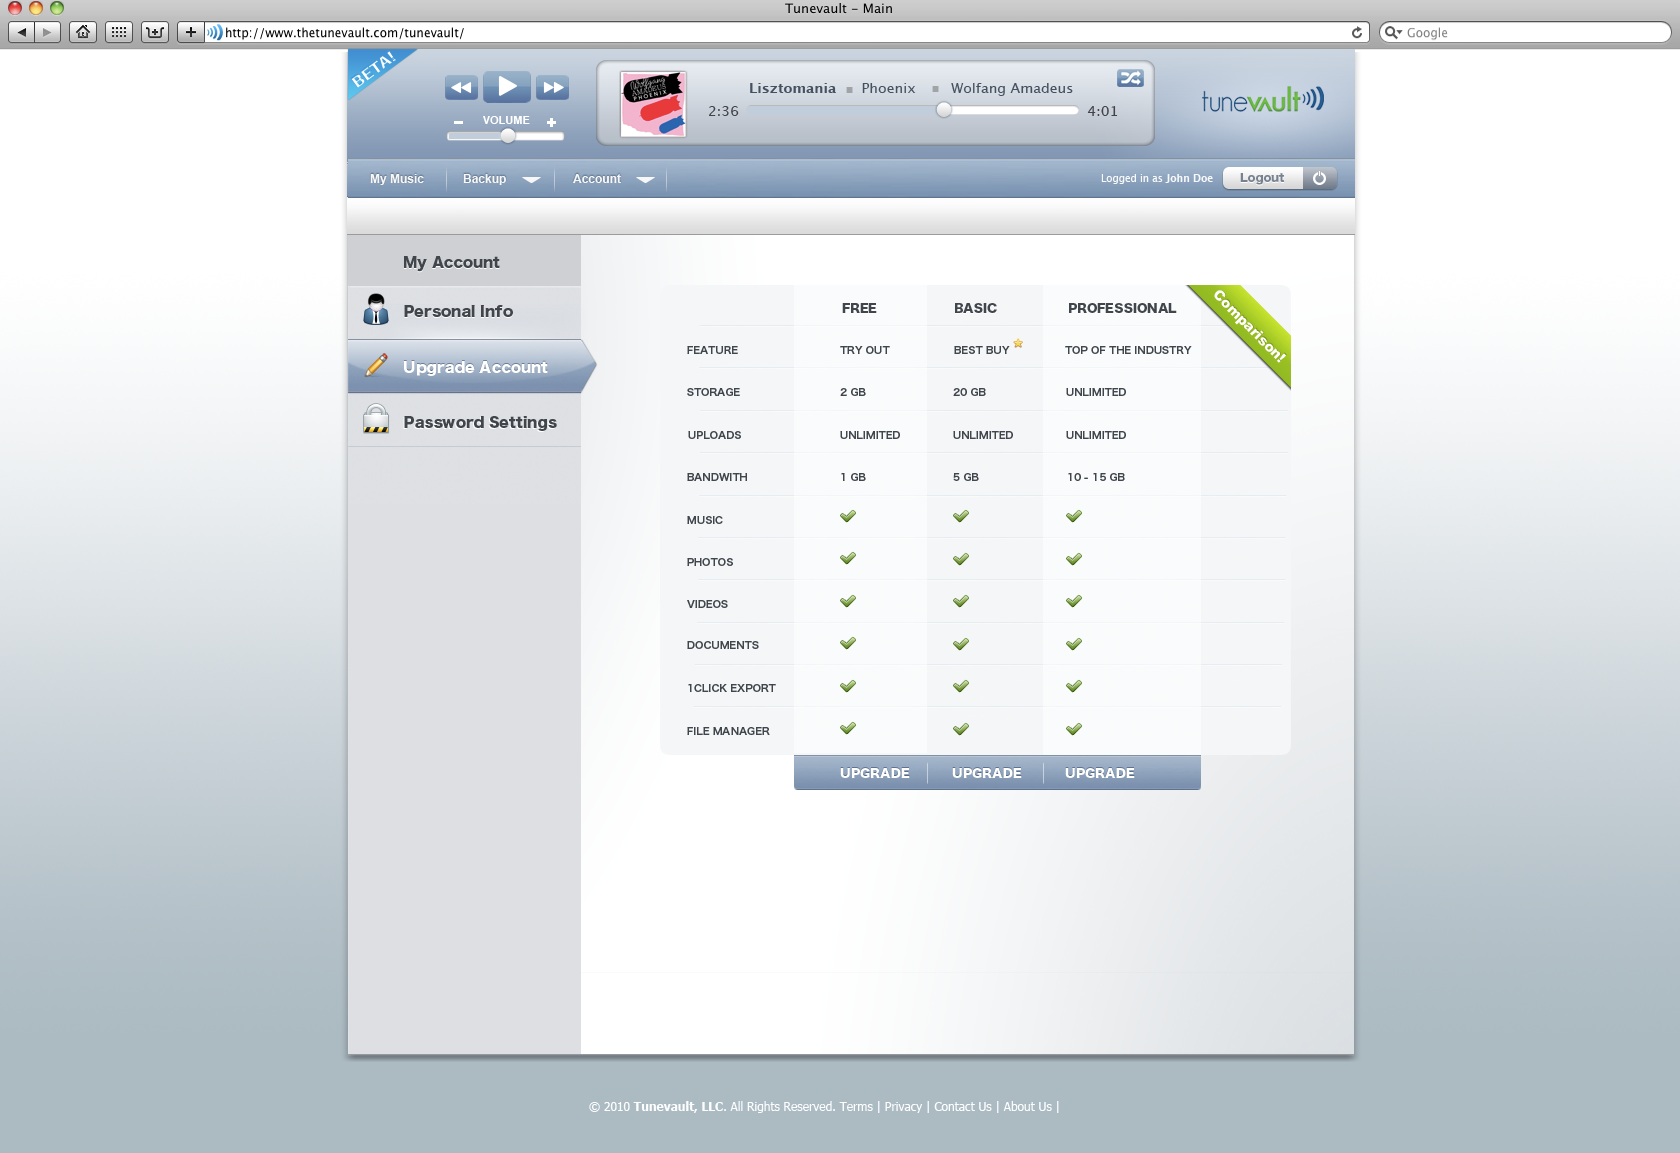
Task: Click the FREE plan Music checkmark
Action: click(848, 516)
